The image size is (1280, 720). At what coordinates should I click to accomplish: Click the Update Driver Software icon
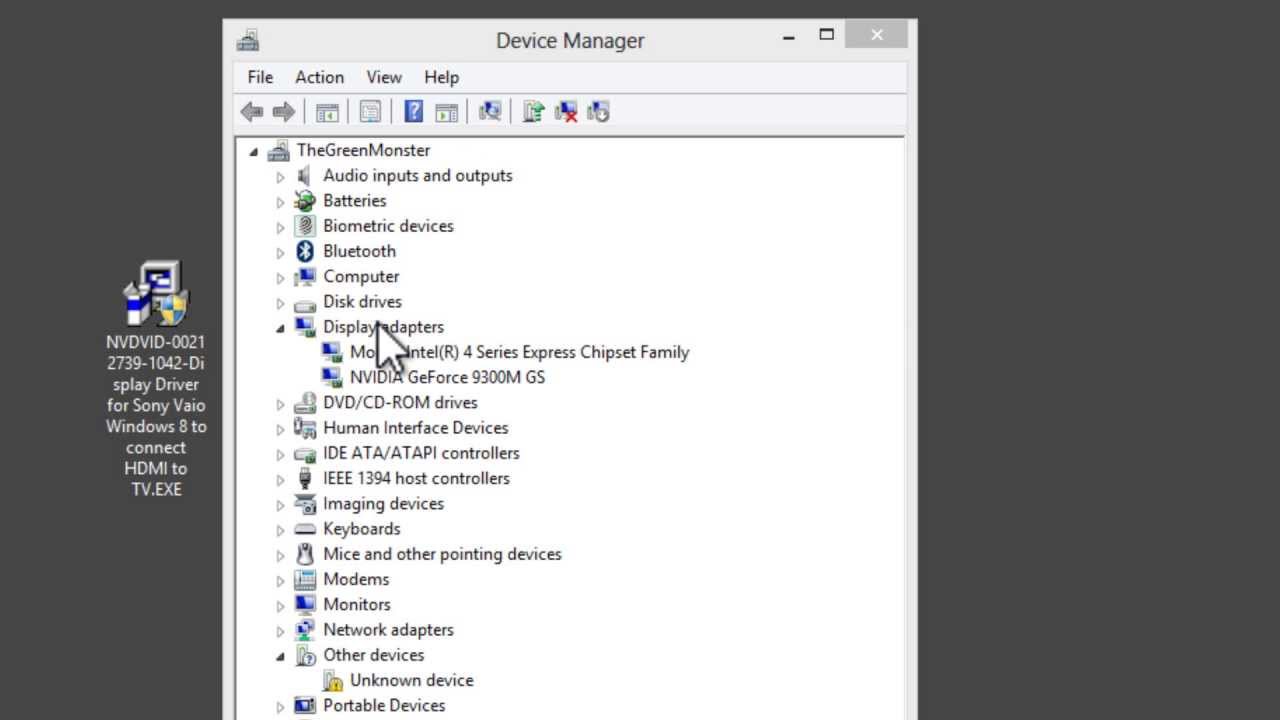(533, 112)
